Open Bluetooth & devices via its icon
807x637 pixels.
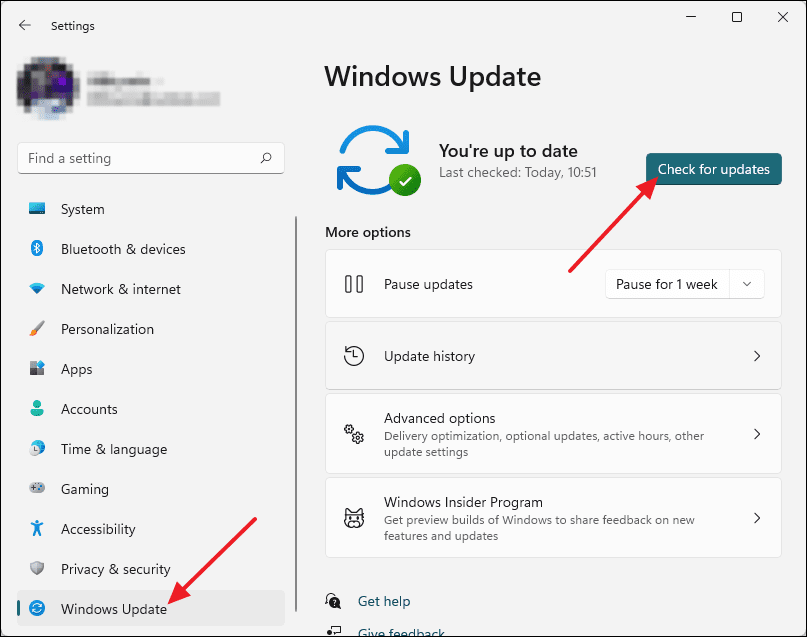point(38,249)
